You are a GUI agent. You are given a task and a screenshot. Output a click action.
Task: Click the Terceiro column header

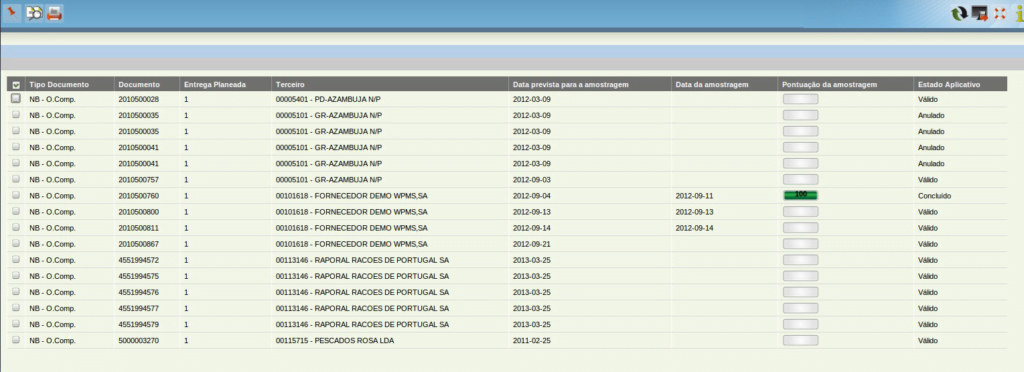290,85
